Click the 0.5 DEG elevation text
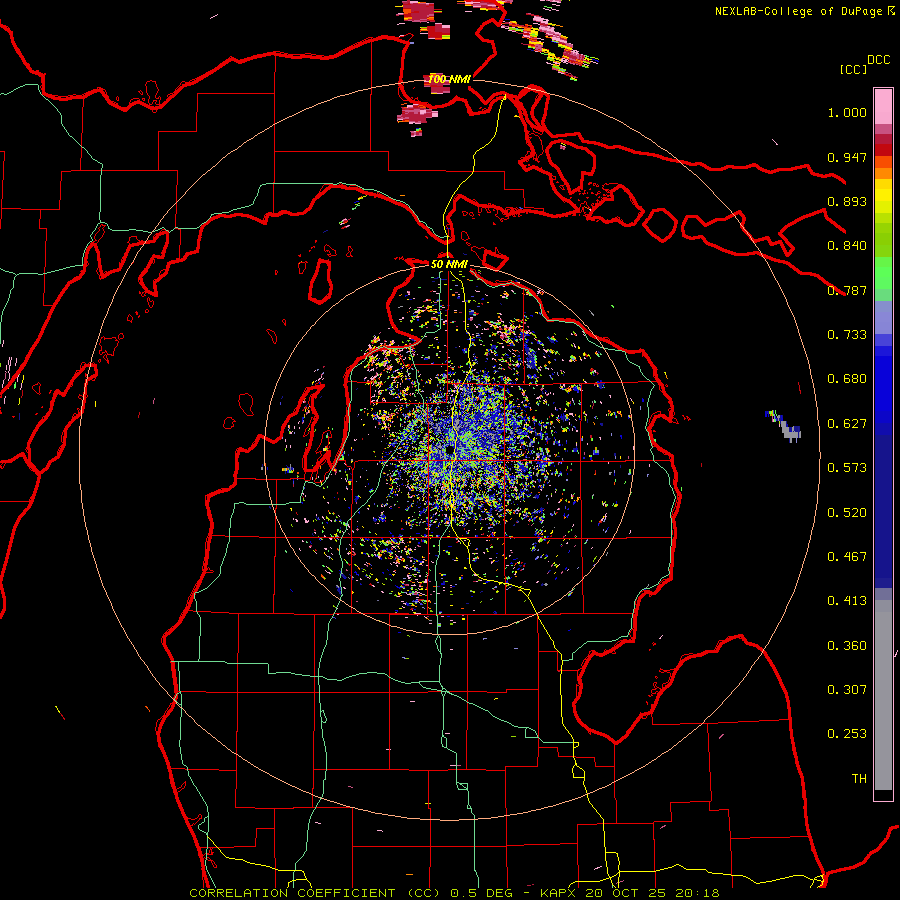Screen dimensions: 900x900 tap(482, 893)
